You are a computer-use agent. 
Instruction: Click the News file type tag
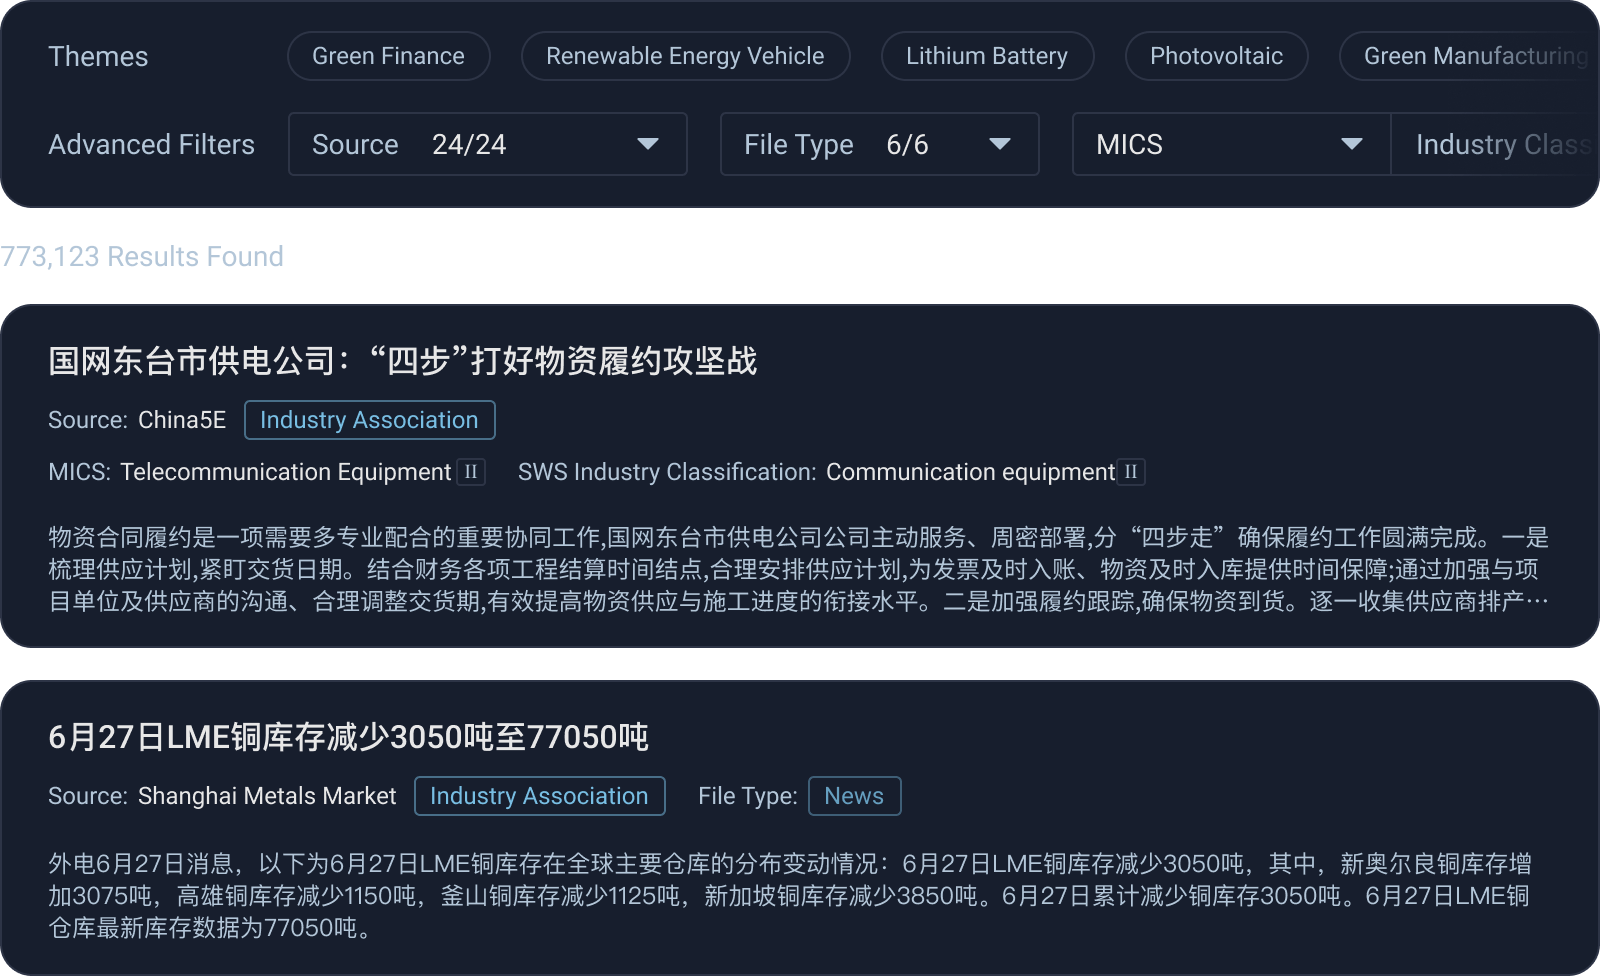point(855,796)
